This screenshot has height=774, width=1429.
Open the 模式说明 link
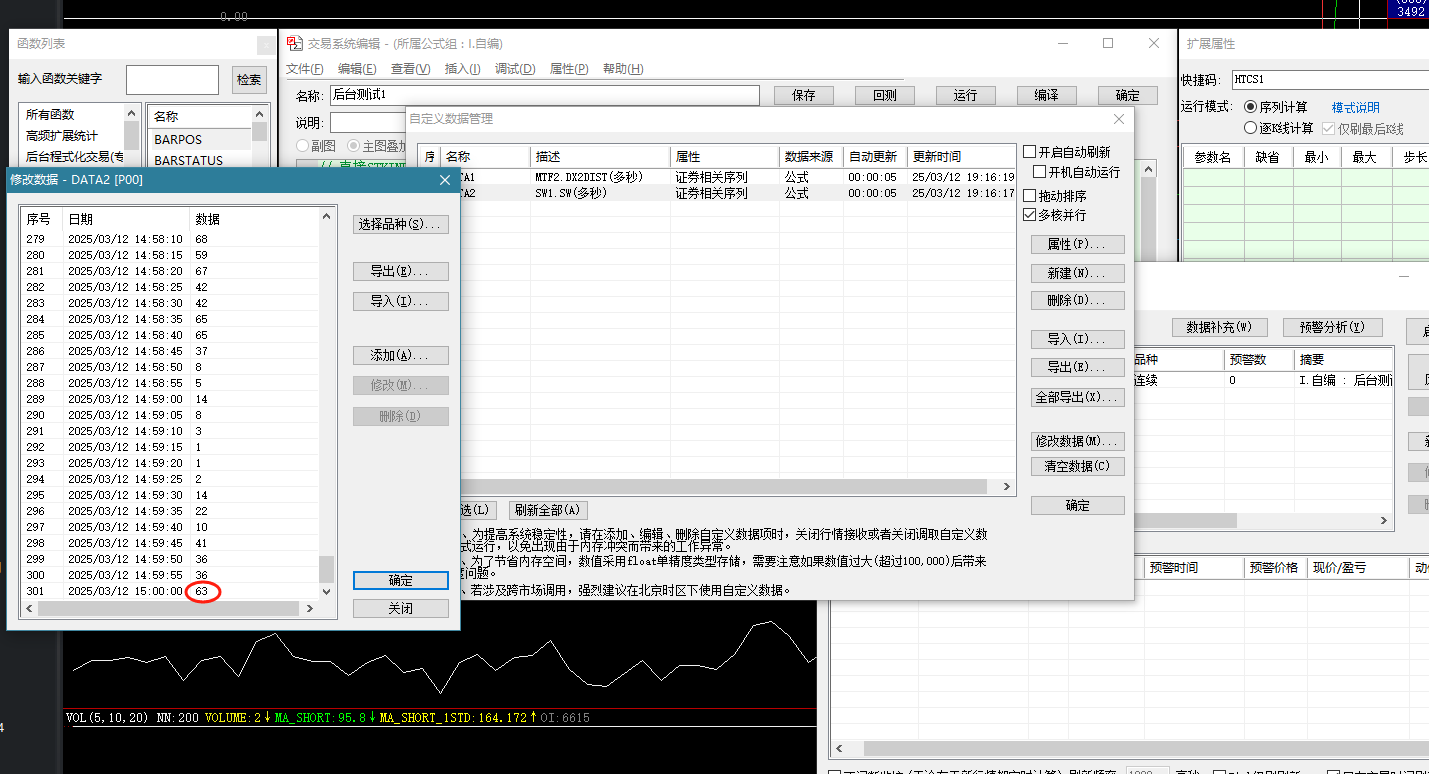pyautogui.click(x=1355, y=107)
